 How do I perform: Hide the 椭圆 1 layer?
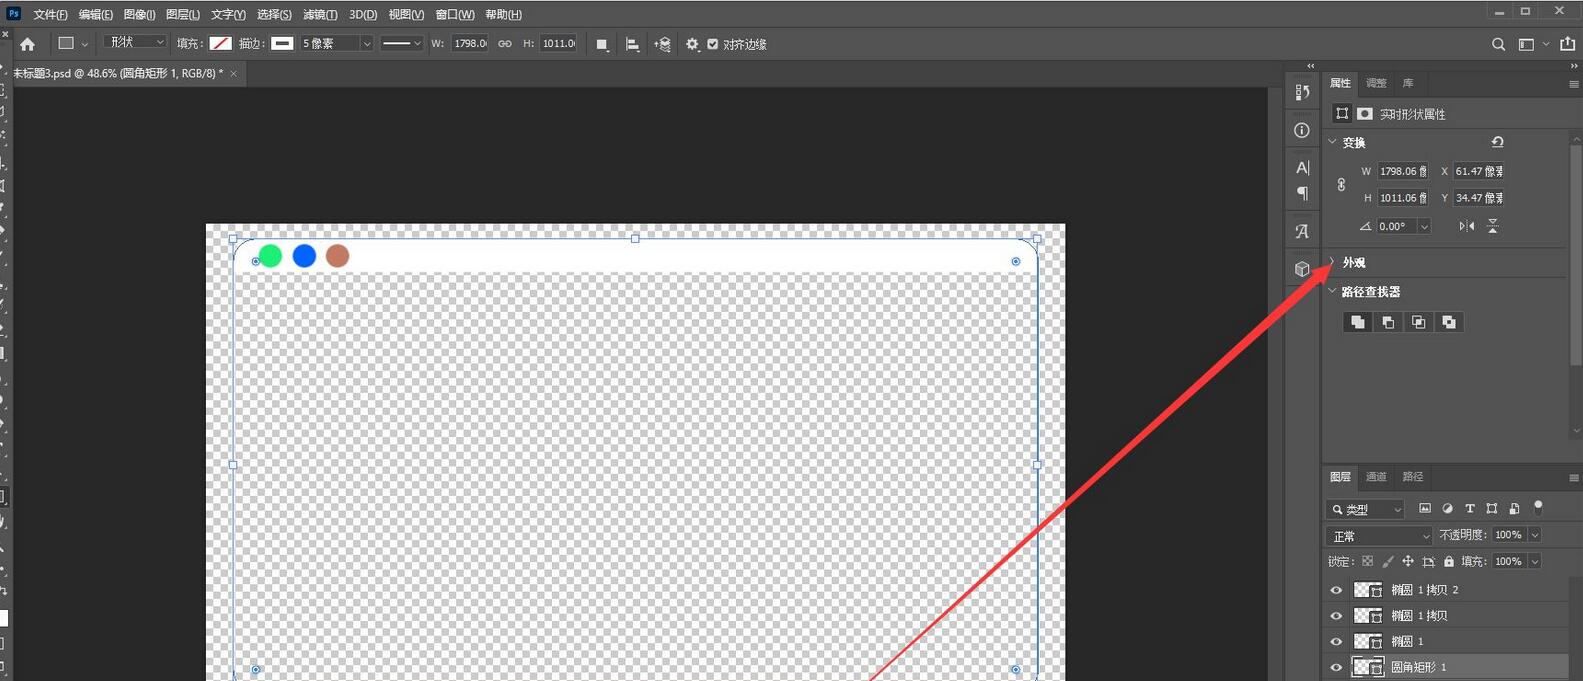1336,641
